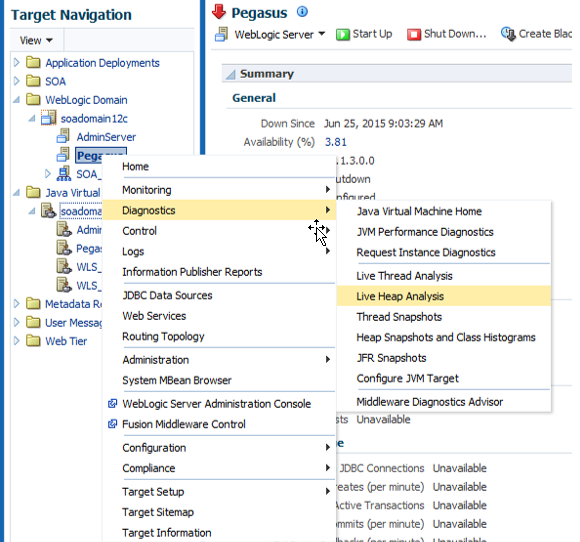Click the Application Deployments folder icon

tap(33, 63)
